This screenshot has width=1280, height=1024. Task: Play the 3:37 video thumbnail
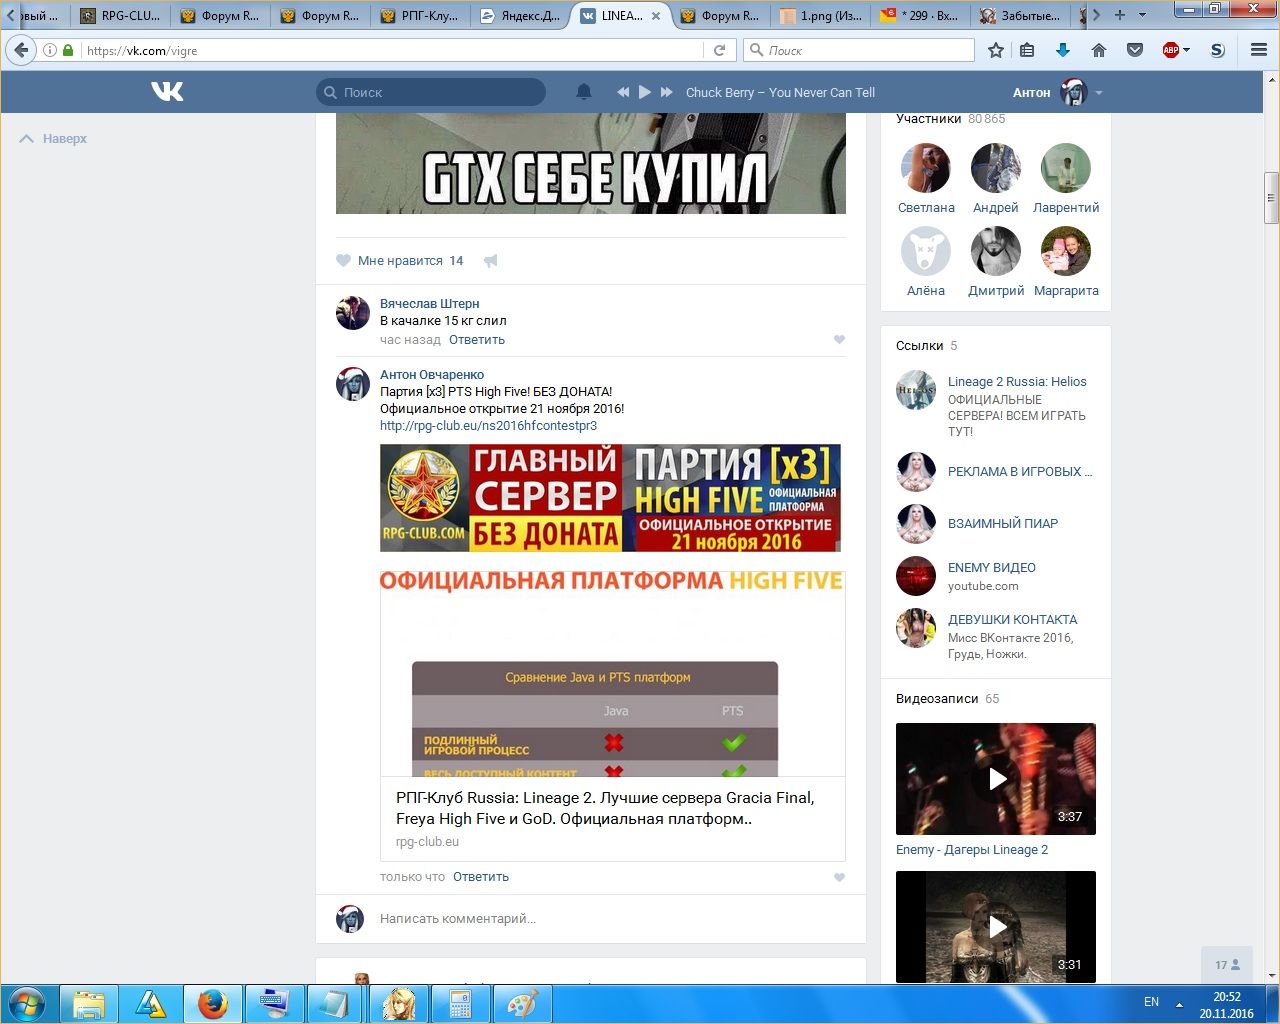coord(996,779)
